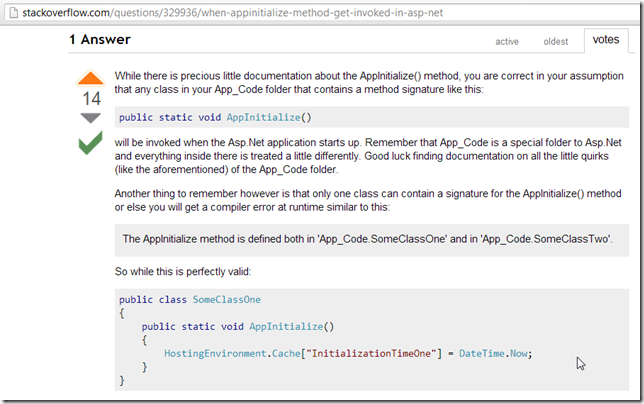Click the compiler error quote block
The width and height of the screenshot is (644, 404).
368,239
